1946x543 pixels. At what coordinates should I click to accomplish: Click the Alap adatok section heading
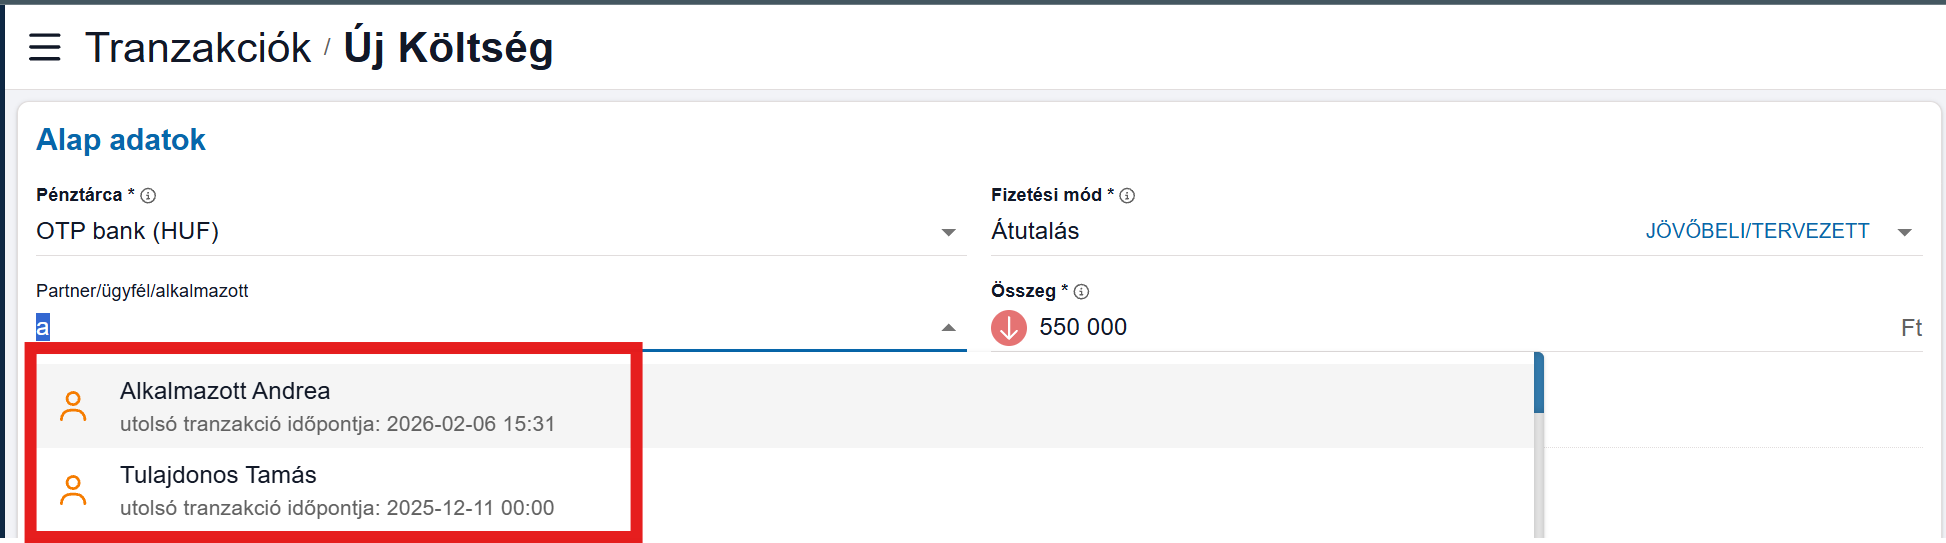pos(121,140)
